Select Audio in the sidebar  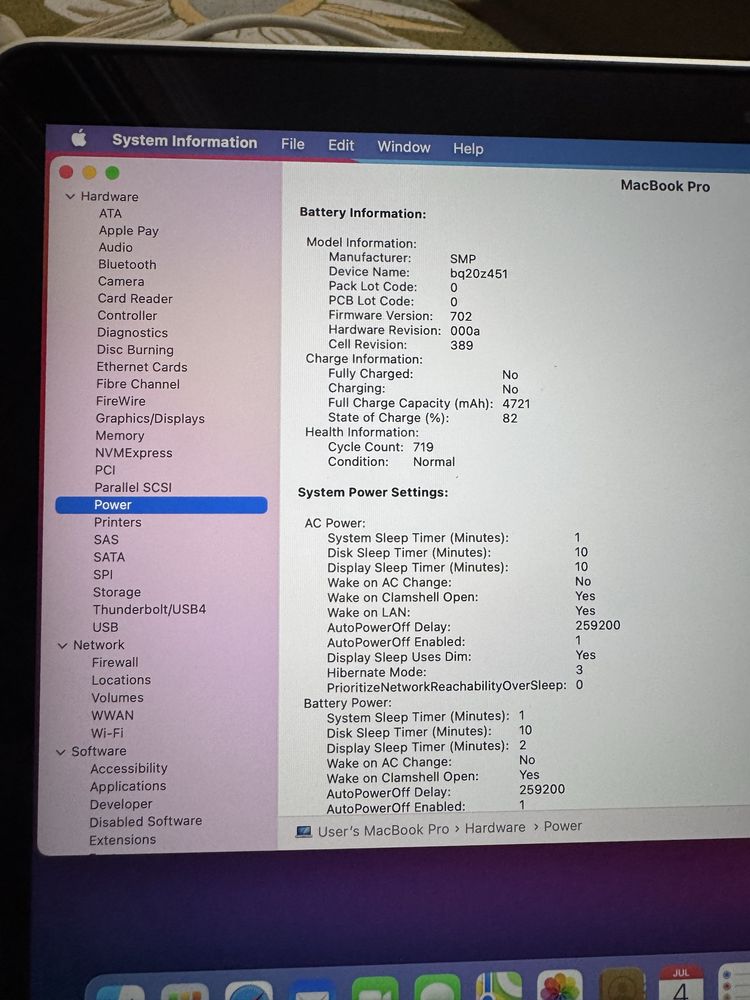tap(115, 247)
